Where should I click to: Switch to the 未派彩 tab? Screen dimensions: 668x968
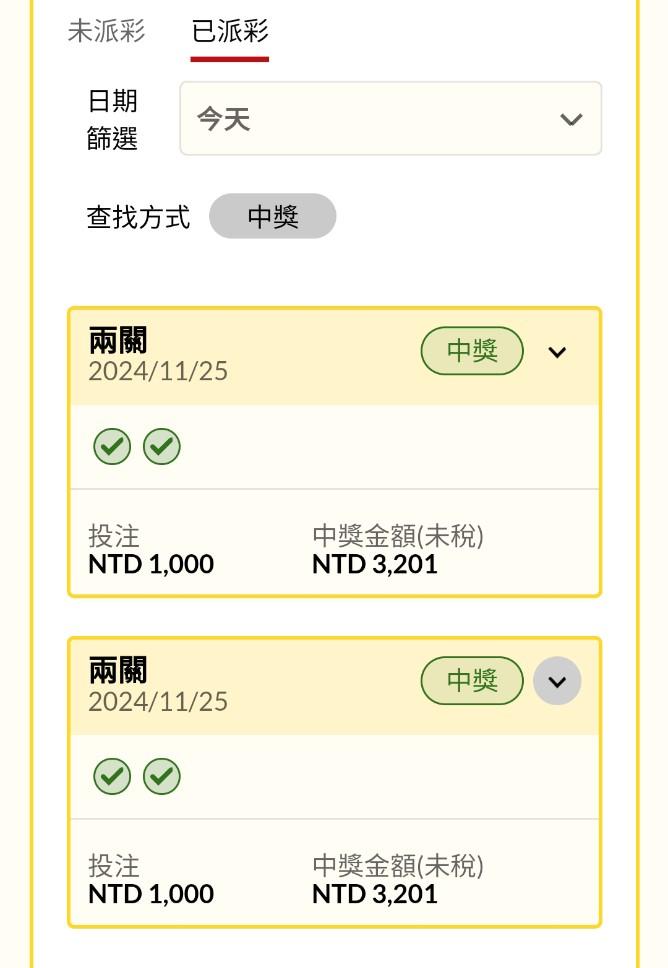[106, 31]
